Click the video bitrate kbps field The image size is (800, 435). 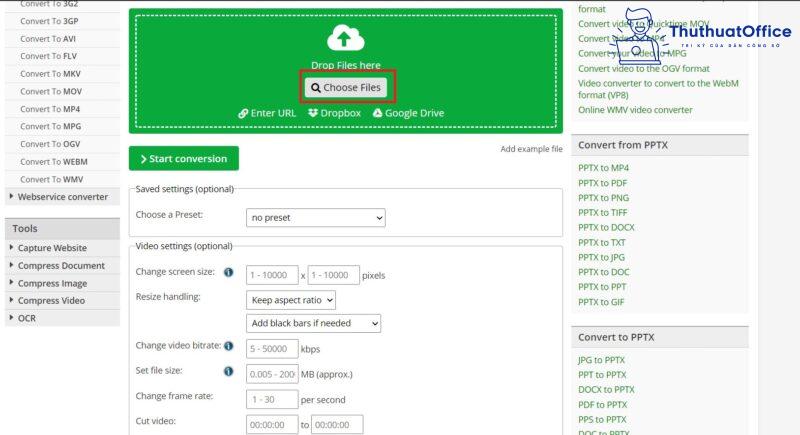tap(272, 349)
